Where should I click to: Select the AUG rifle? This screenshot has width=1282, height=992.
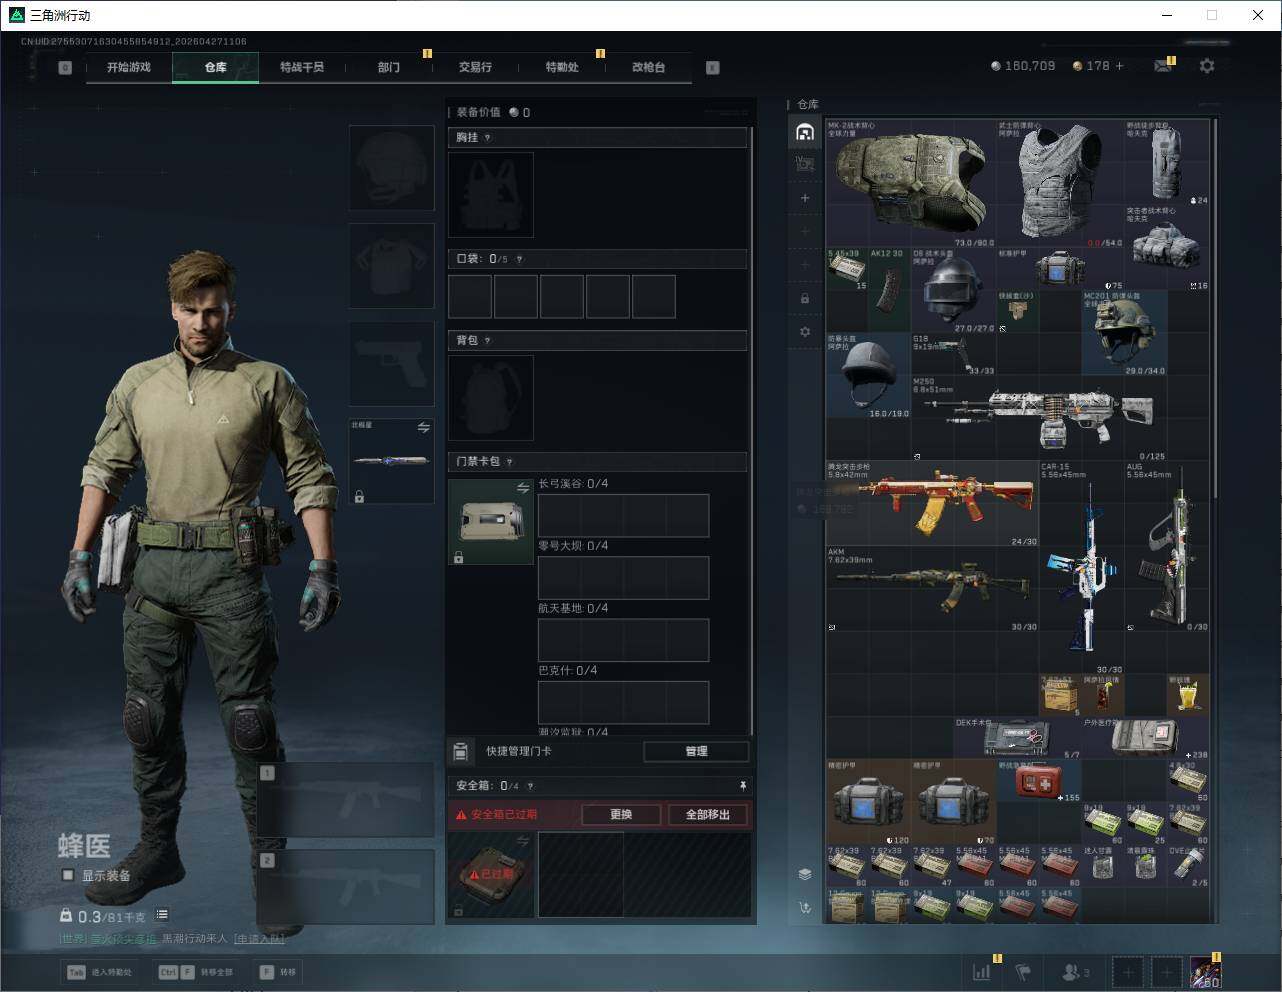(x=1167, y=547)
